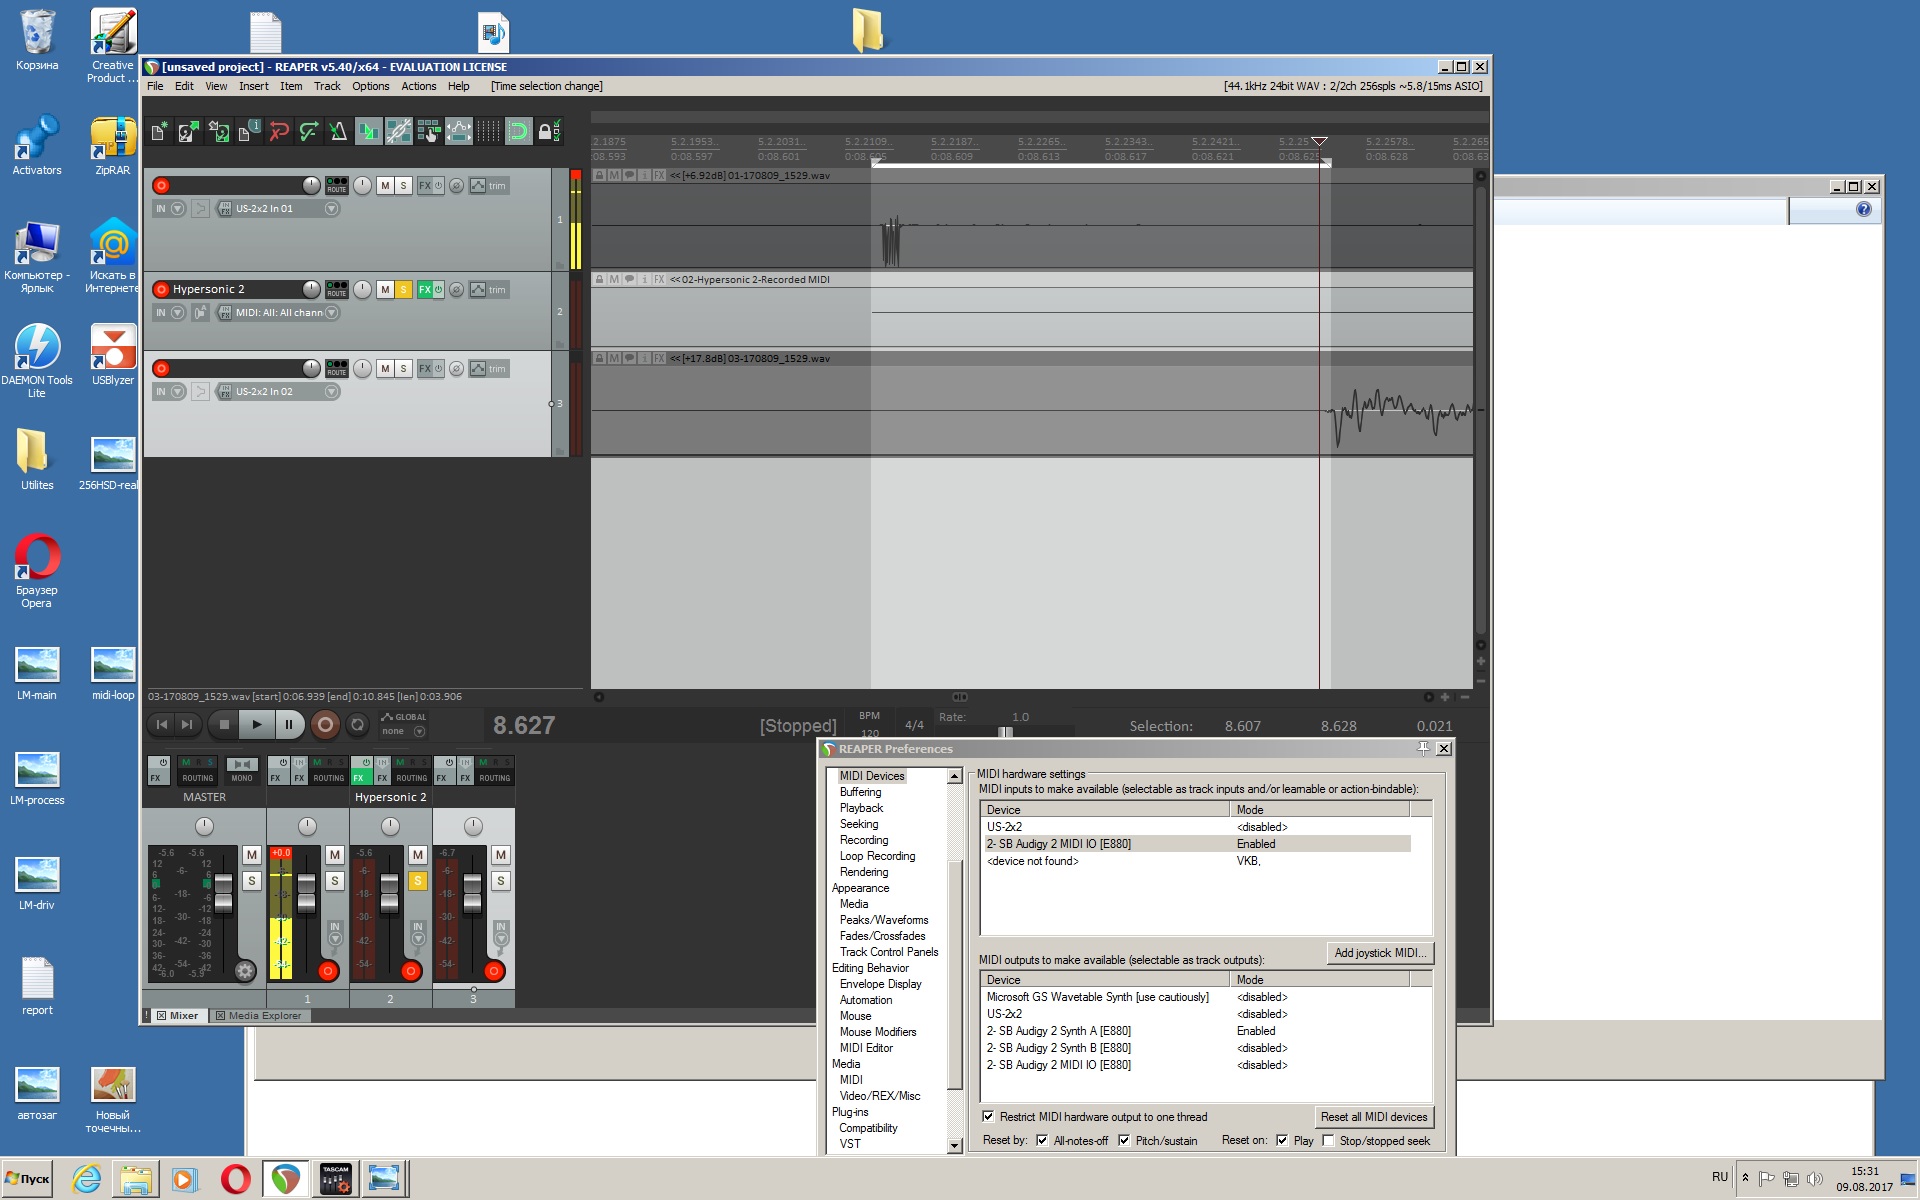The image size is (1920, 1200).
Task: Click the Undo toolbar icon
Action: point(279,131)
